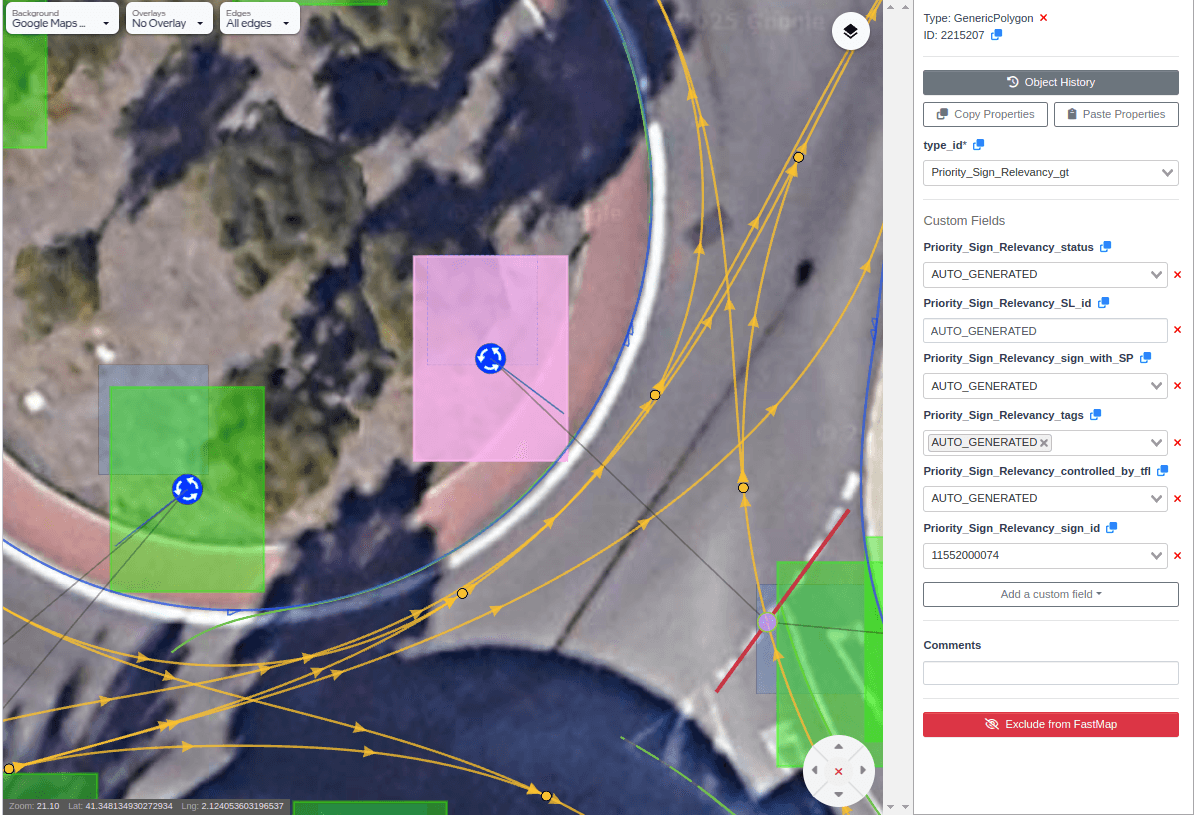This screenshot has width=1194, height=815.
Task: Click the Lat 41.348134930272934 status readout
Action: point(120,806)
